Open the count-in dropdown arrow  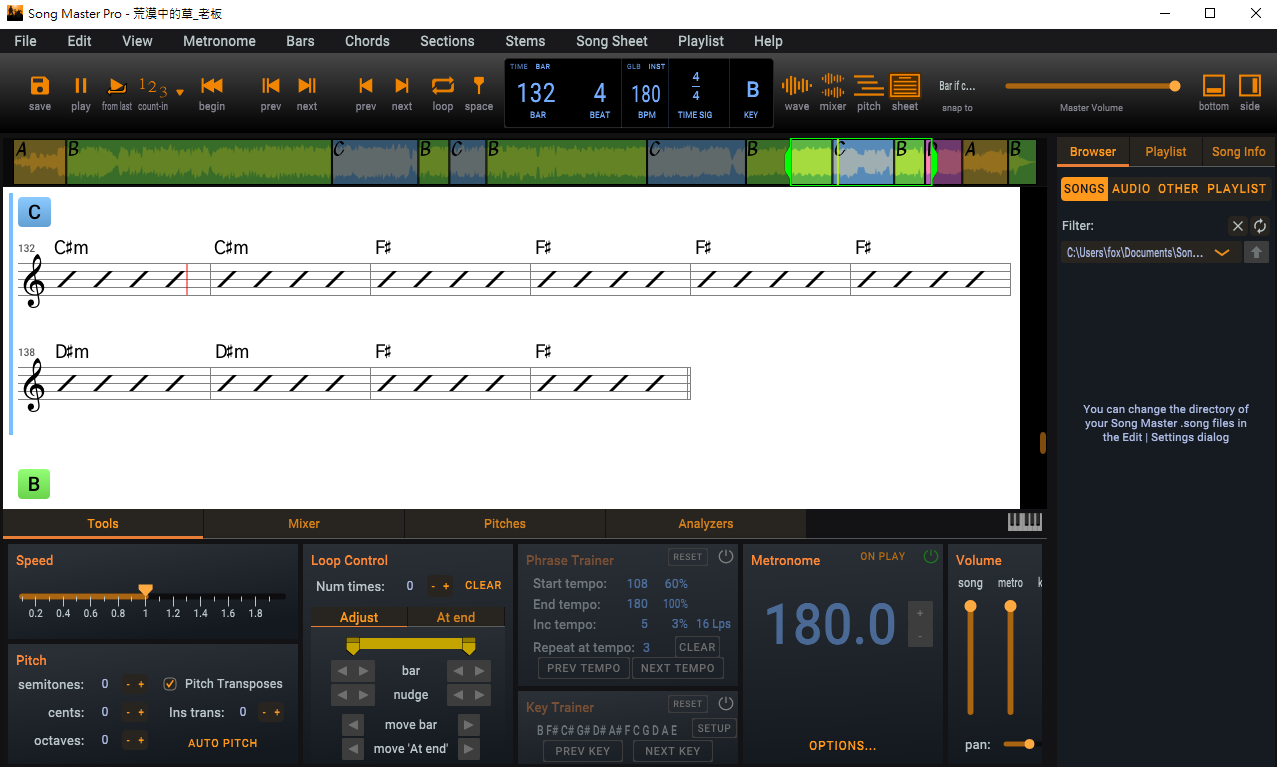(x=180, y=92)
